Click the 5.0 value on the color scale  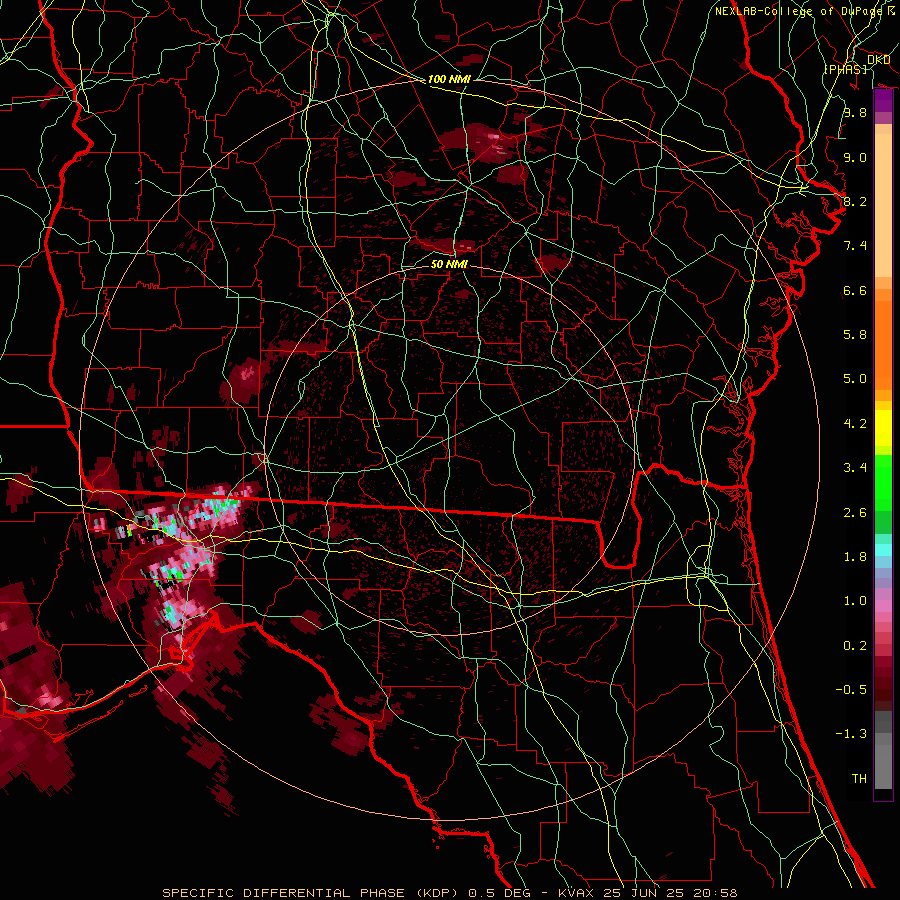coord(855,379)
